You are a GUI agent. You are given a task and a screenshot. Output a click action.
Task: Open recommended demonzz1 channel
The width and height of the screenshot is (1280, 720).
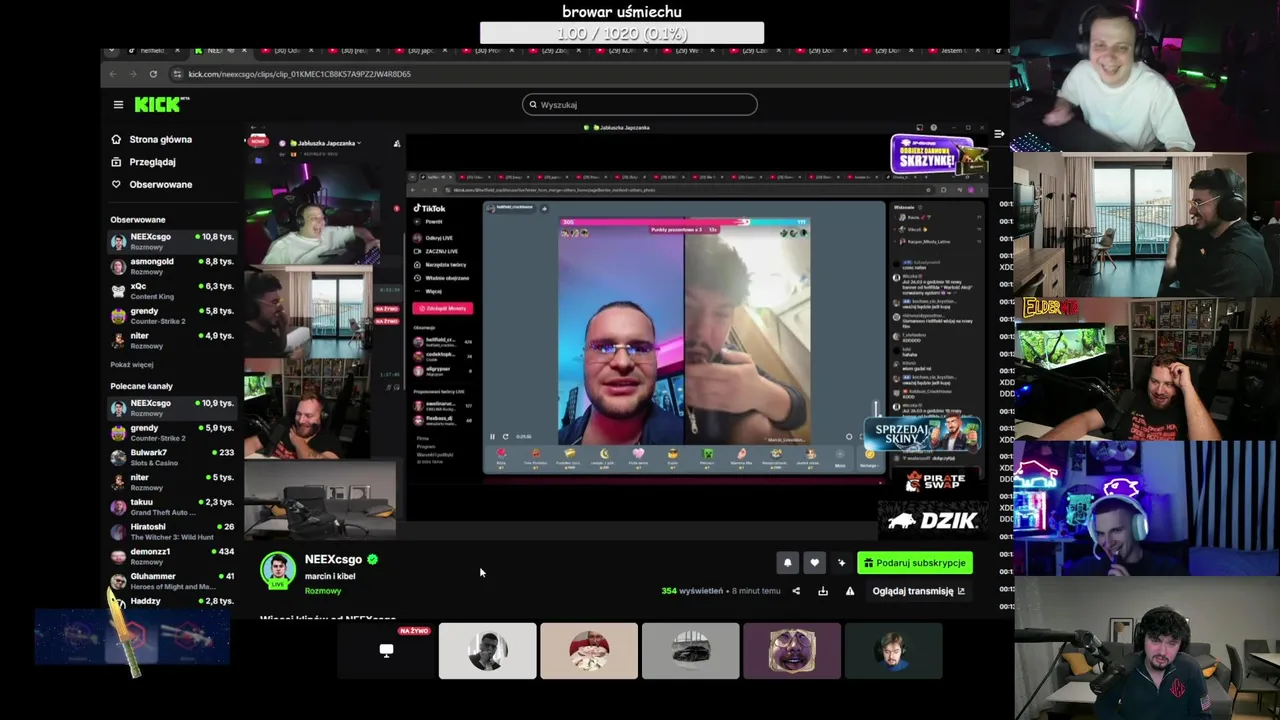(x=172, y=556)
